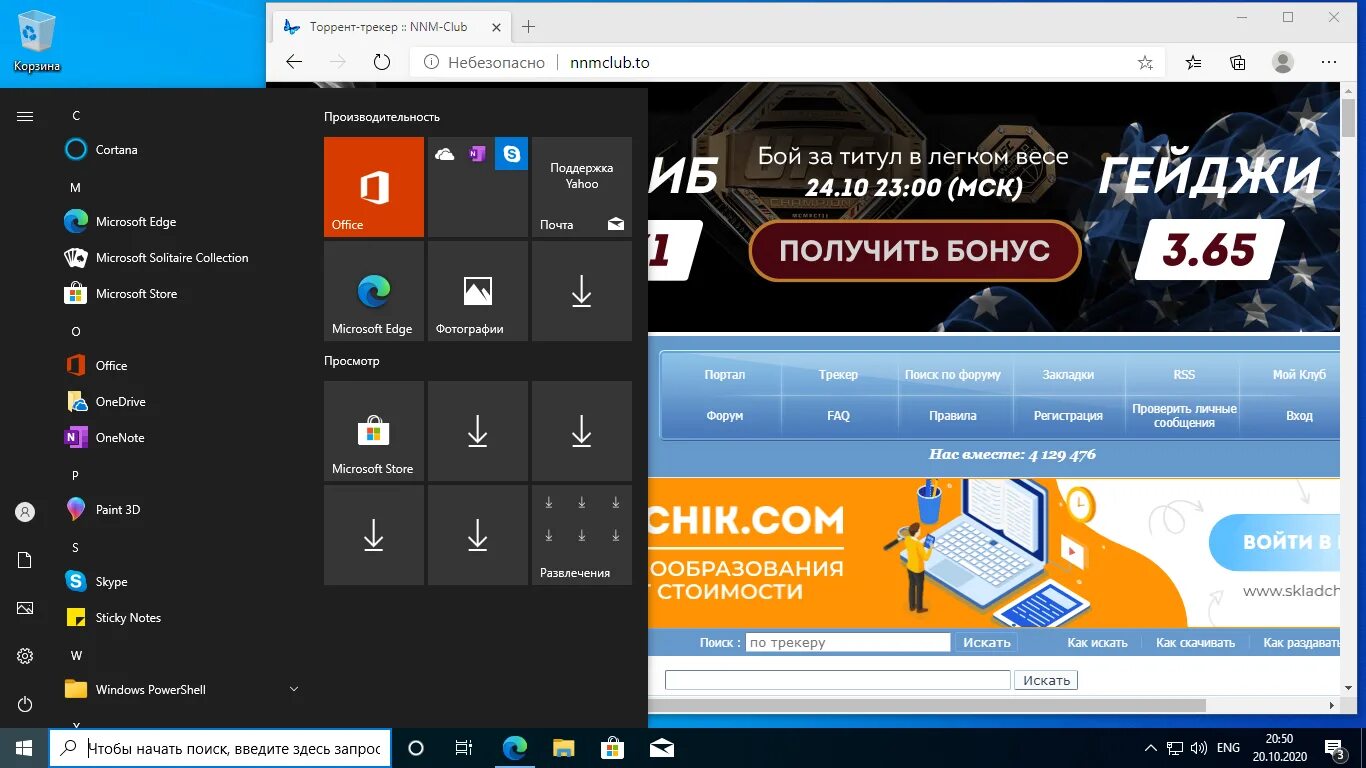Open the Почта Yahoo support tile
The height and width of the screenshot is (768, 1366).
coord(582,187)
